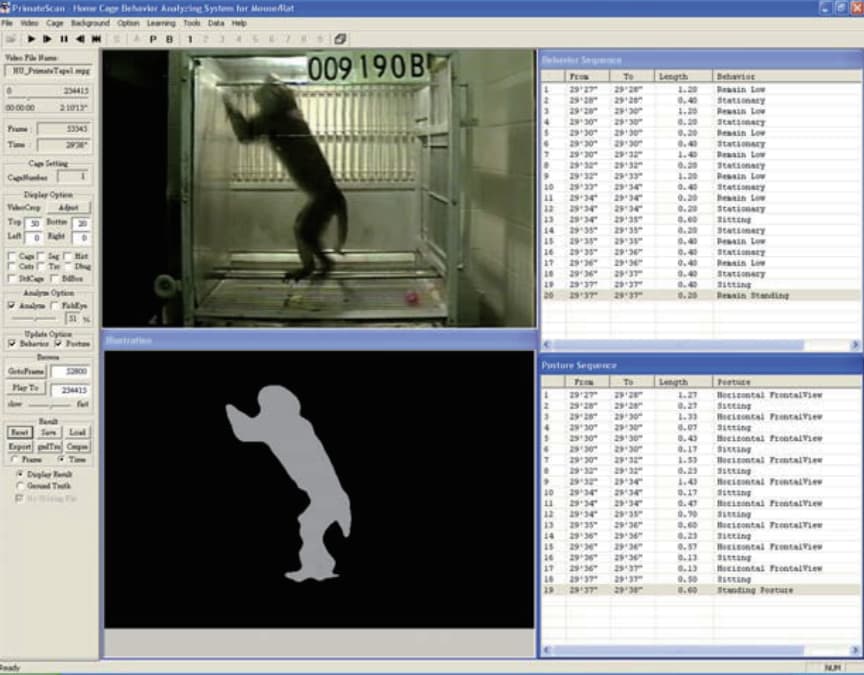Click the skip to end icon
The width and height of the screenshot is (864, 675).
(x=96, y=39)
